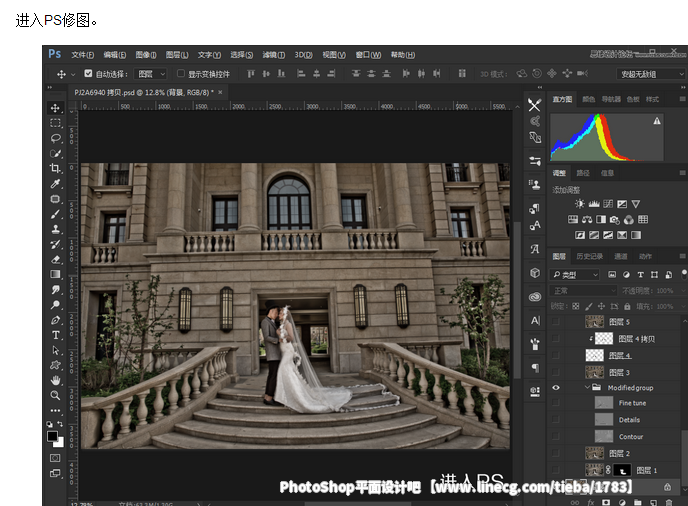
Task: Select the Brush tool
Action: (55, 214)
